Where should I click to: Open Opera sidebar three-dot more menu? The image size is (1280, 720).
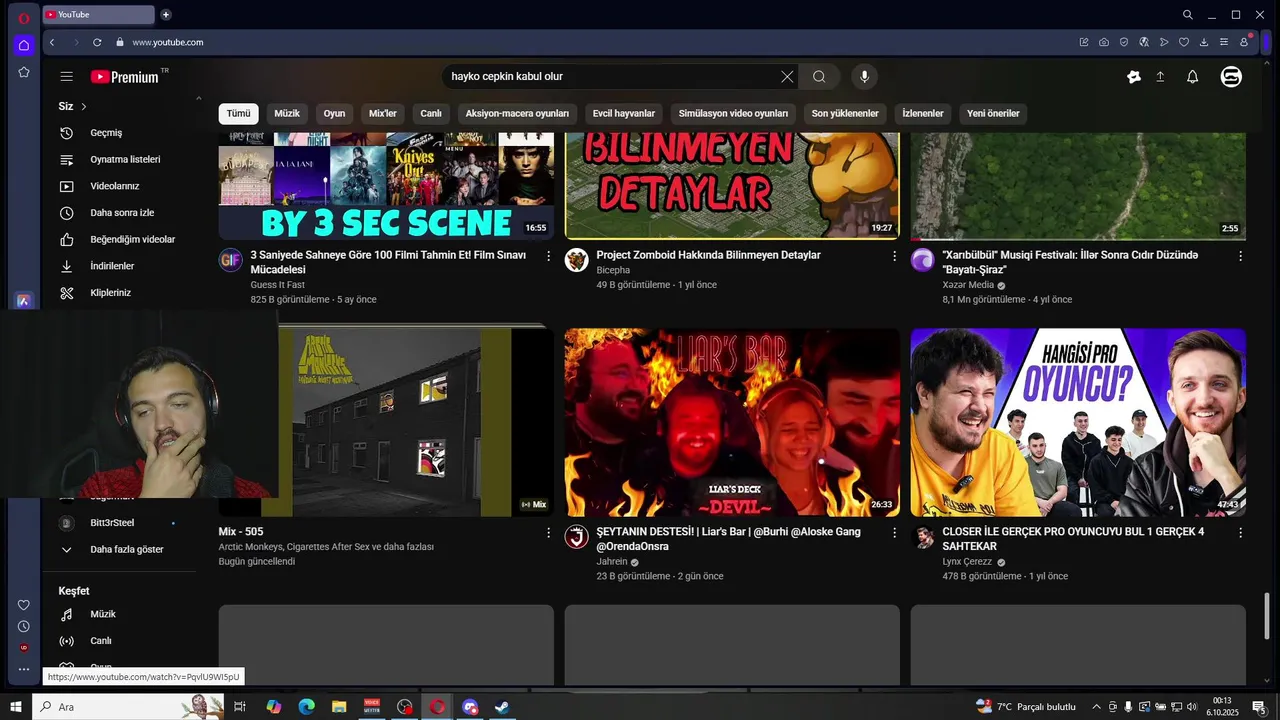(x=24, y=669)
